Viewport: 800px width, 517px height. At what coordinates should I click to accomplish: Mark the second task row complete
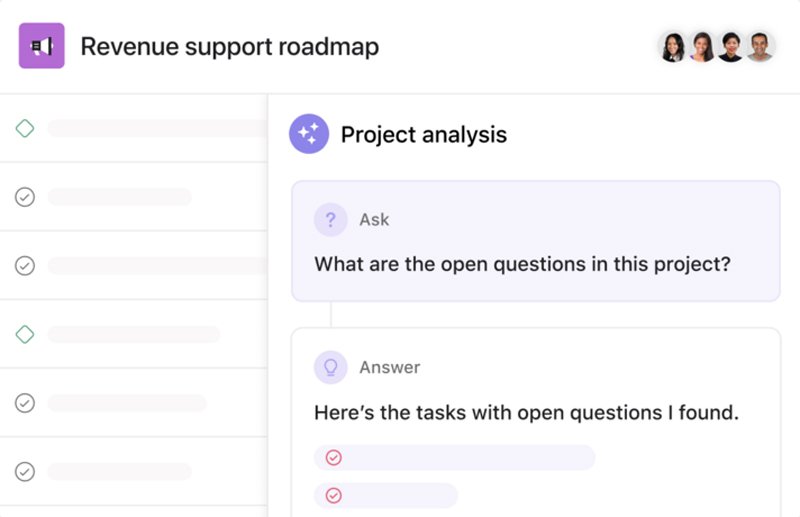25,197
